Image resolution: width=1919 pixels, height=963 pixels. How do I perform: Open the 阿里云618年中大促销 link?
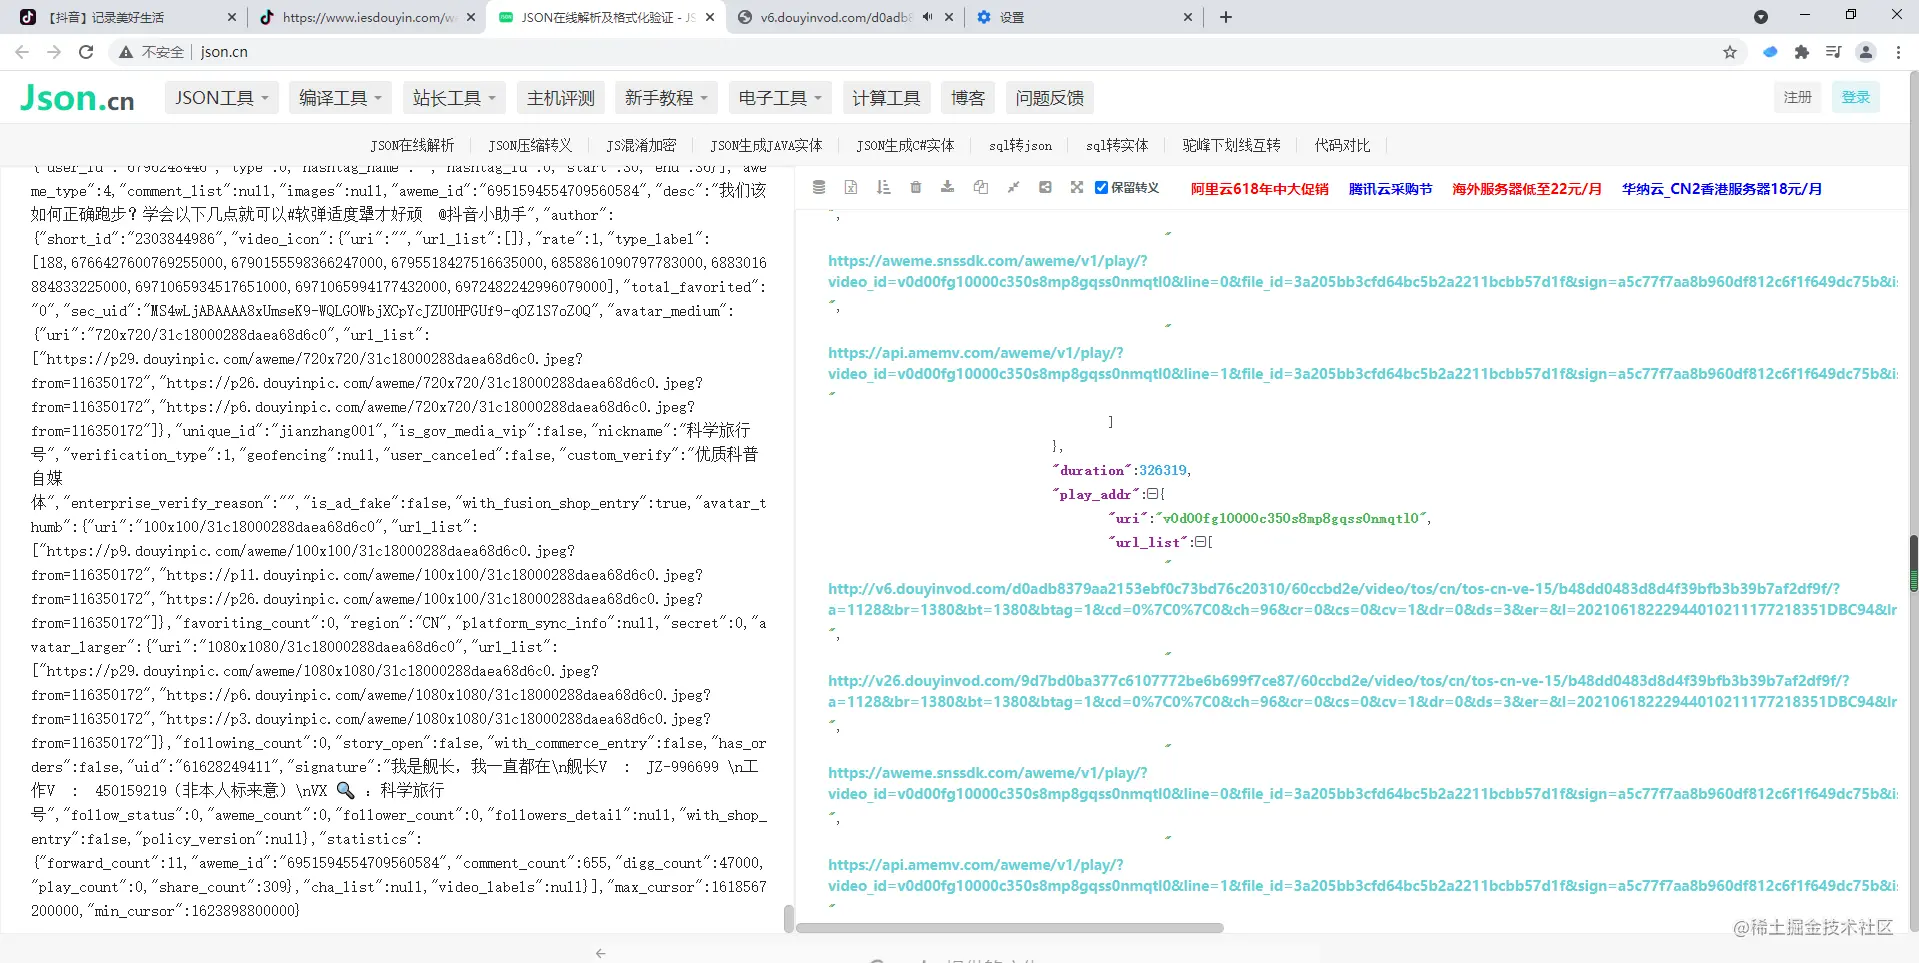pos(1259,188)
